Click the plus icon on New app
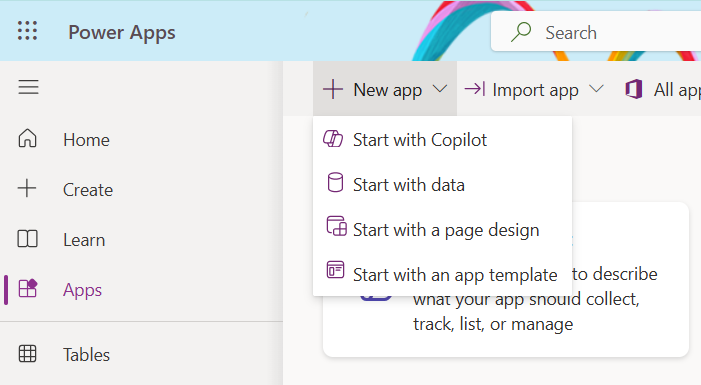This screenshot has width=701, height=385. point(333,89)
